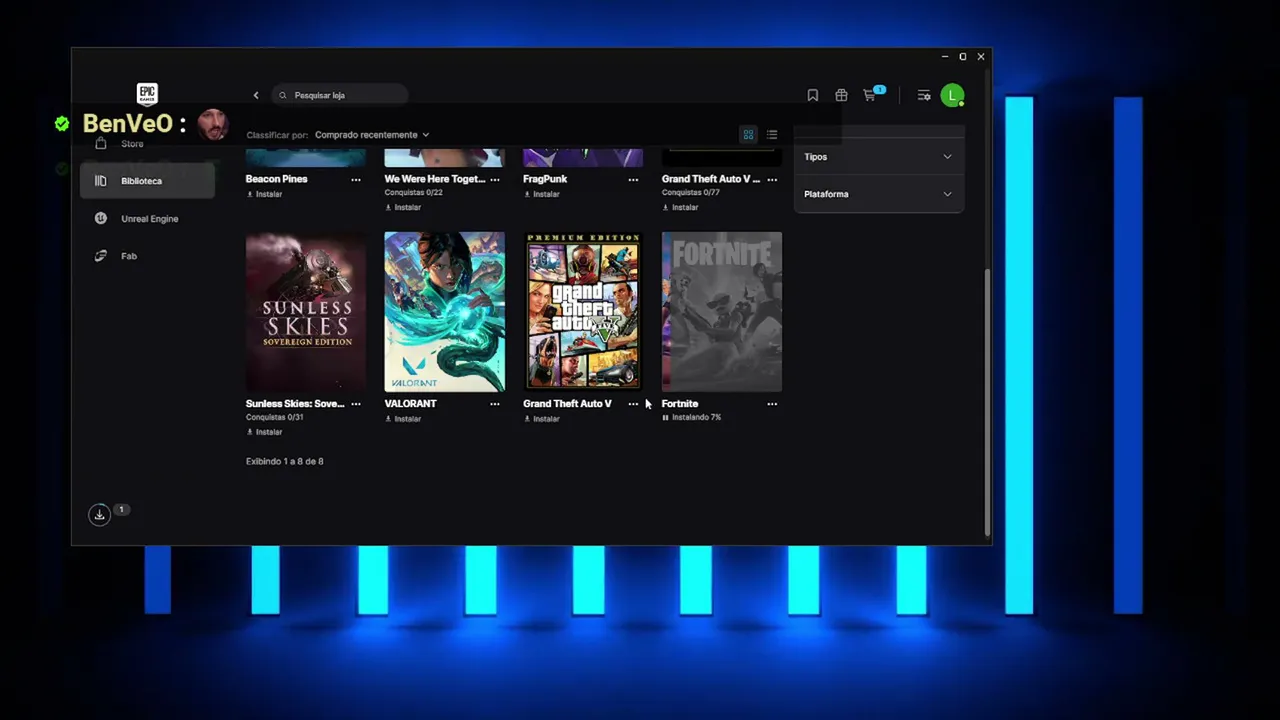Viewport: 1280px width, 720px height.
Task: Install We Were Here Together via Instalar
Action: [403, 207]
